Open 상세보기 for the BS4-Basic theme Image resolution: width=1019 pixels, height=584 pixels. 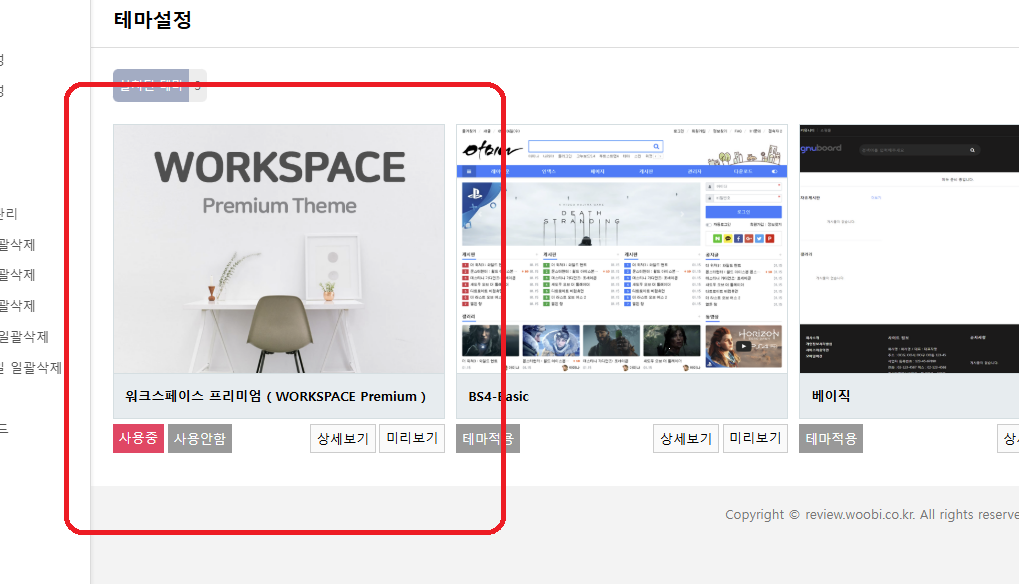[x=685, y=438]
